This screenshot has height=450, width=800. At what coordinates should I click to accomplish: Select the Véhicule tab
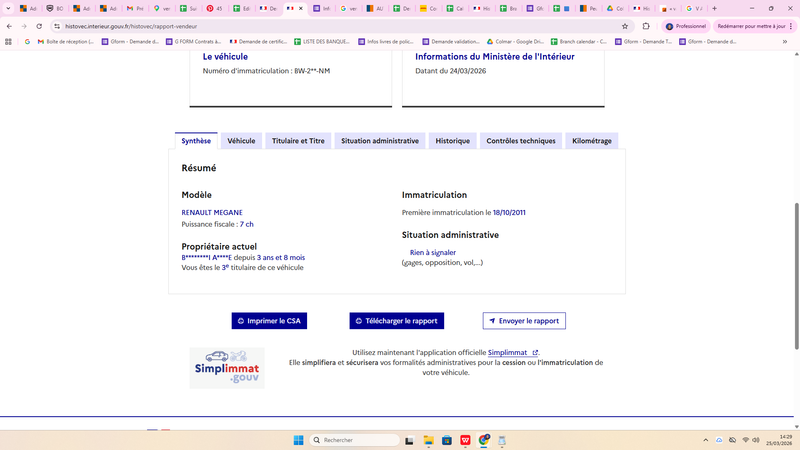pyautogui.click(x=241, y=141)
